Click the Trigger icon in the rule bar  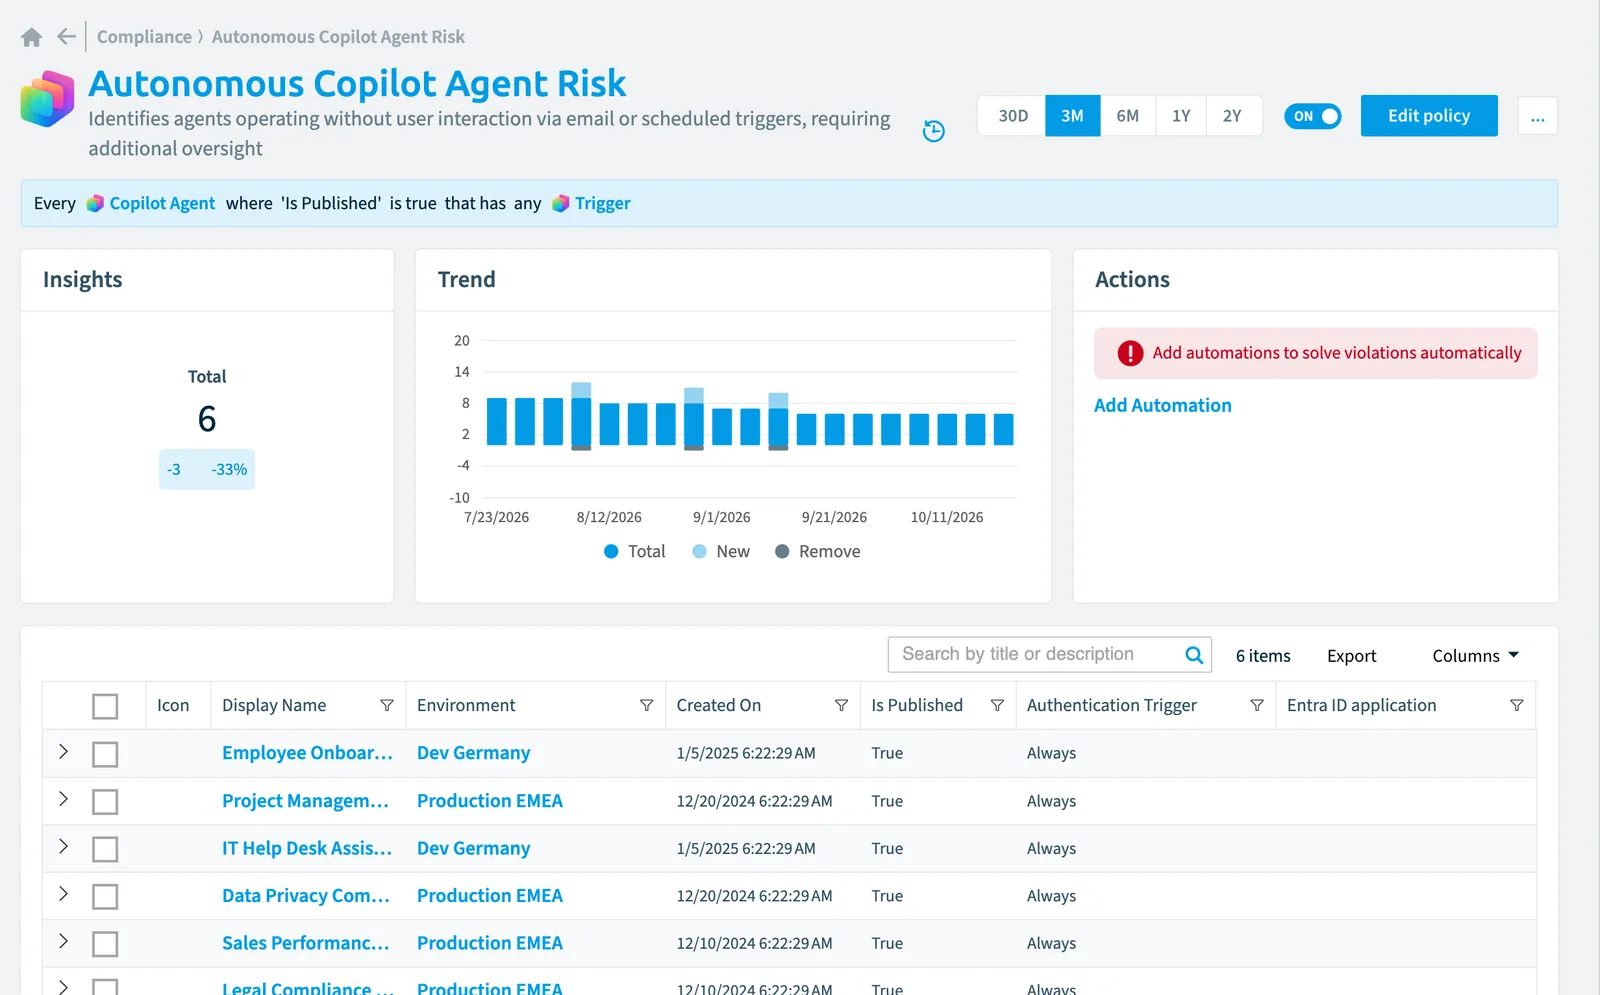561,203
